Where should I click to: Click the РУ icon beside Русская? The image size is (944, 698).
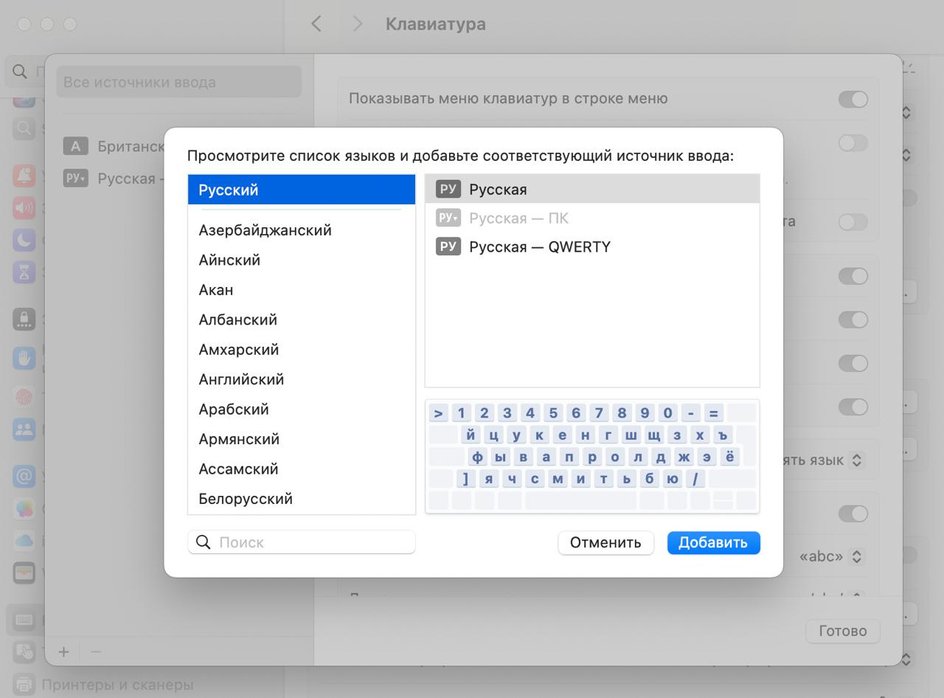pos(448,189)
